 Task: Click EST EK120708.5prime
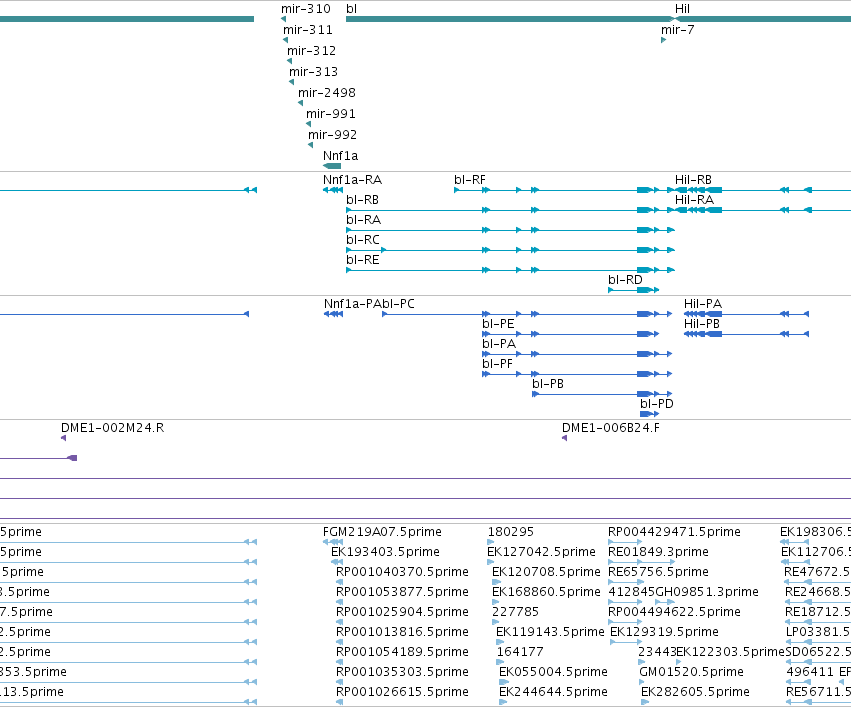point(496,582)
